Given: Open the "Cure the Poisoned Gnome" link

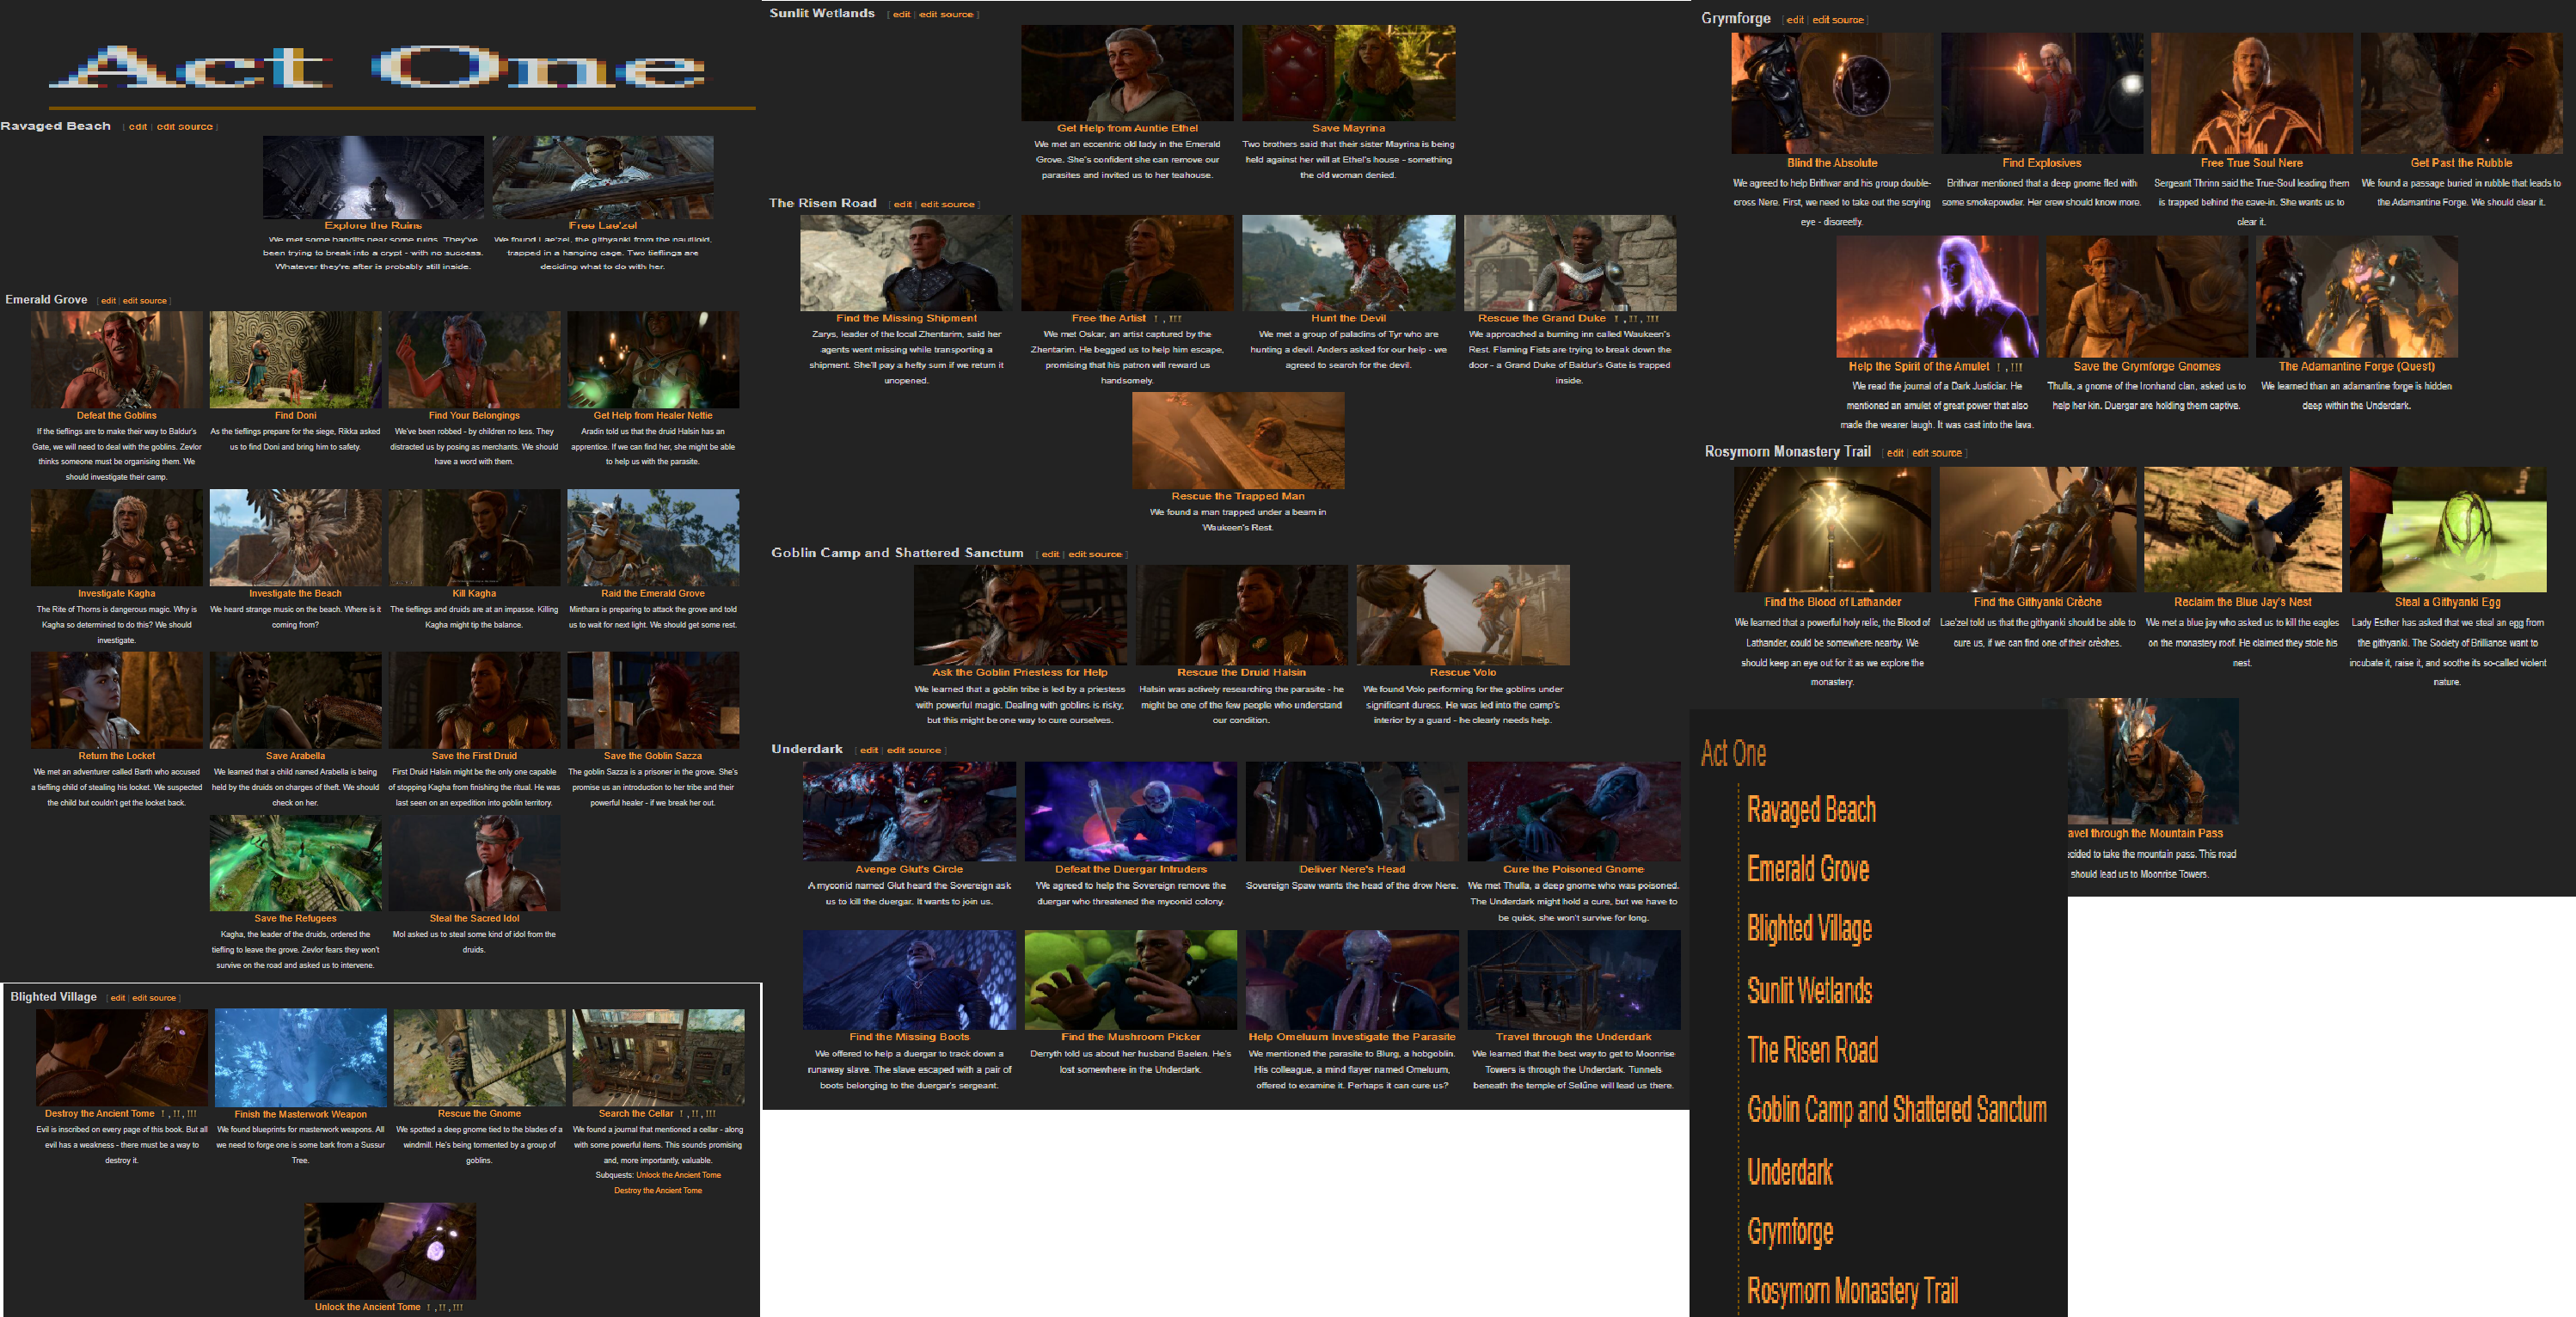Looking at the screenshot, I should 1573,869.
